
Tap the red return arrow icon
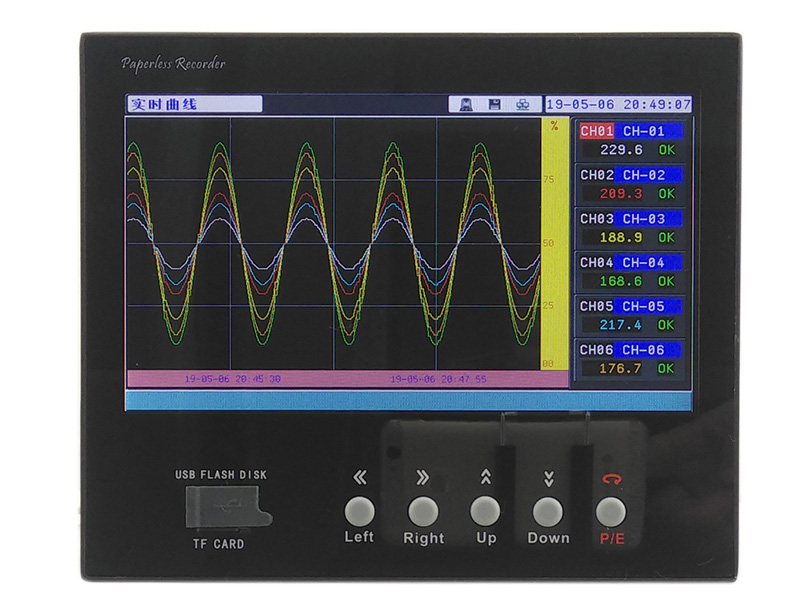(612, 479)
